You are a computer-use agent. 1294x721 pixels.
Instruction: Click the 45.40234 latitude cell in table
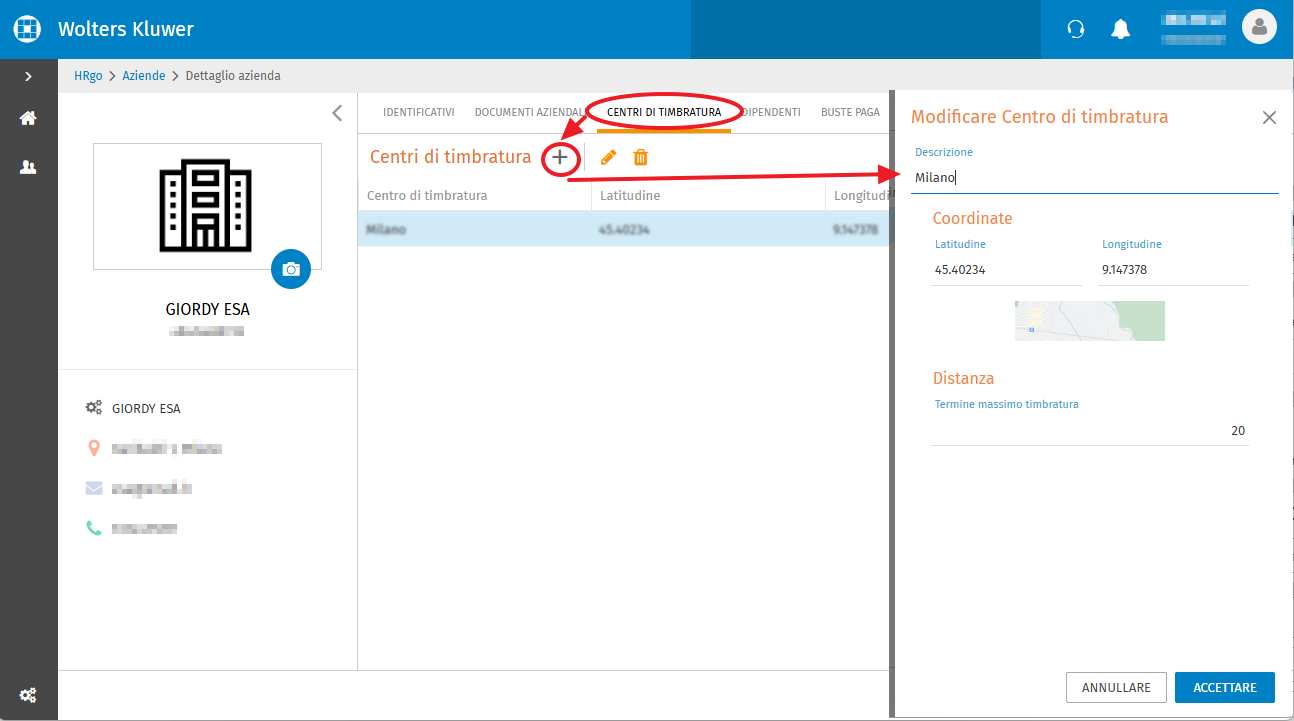click(624, 229)
